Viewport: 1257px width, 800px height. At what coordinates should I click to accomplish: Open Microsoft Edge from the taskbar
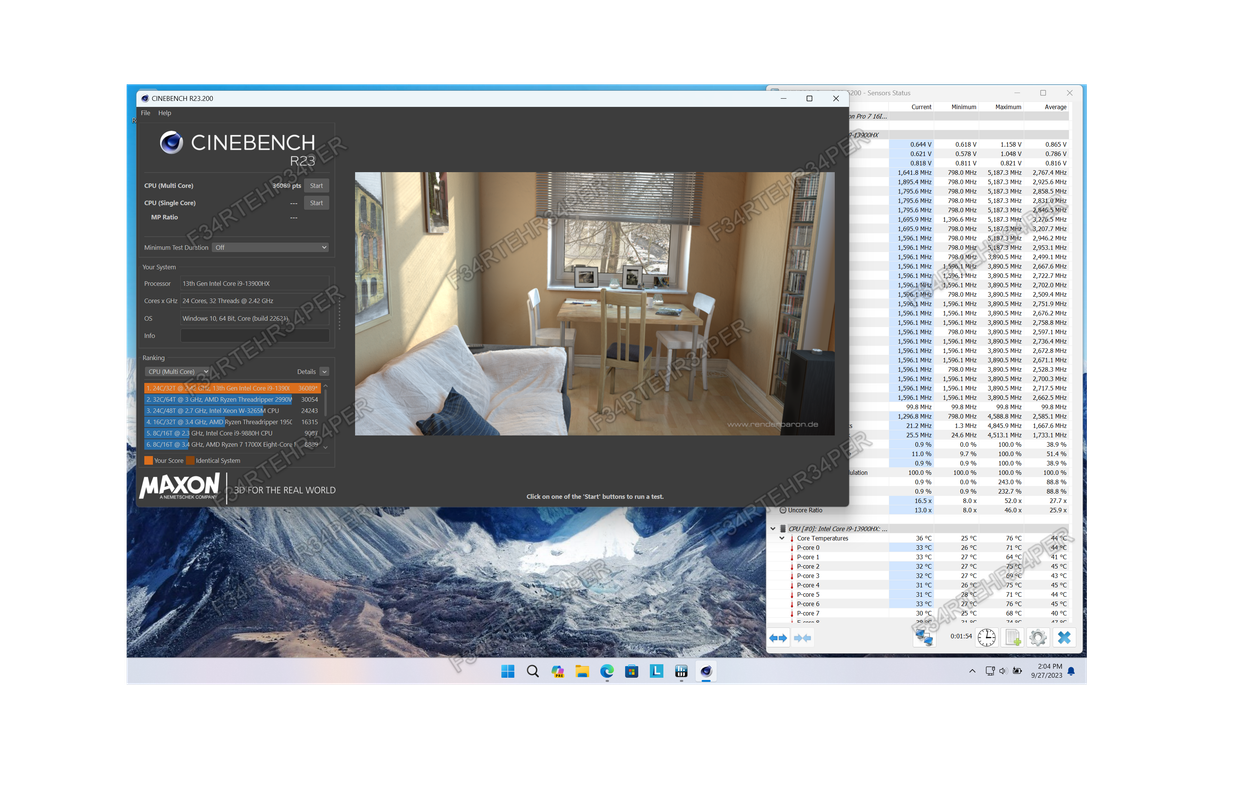[607, 671]
